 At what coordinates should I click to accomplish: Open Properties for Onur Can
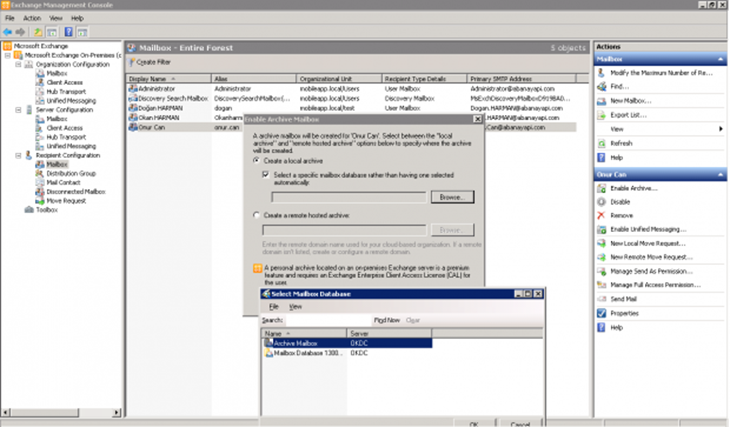click(x=624, y=313)
